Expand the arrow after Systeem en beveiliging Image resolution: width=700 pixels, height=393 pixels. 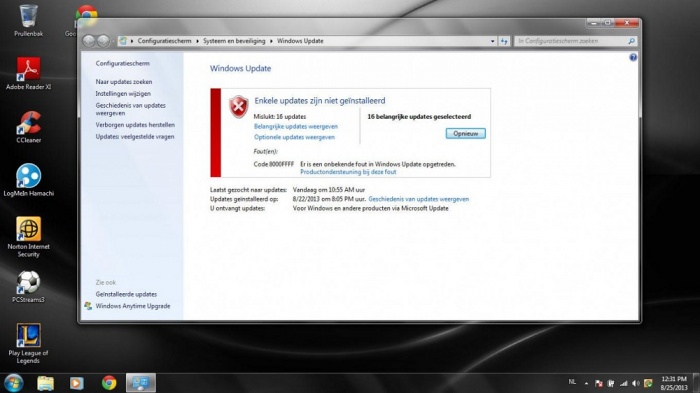tap(271, 41)
